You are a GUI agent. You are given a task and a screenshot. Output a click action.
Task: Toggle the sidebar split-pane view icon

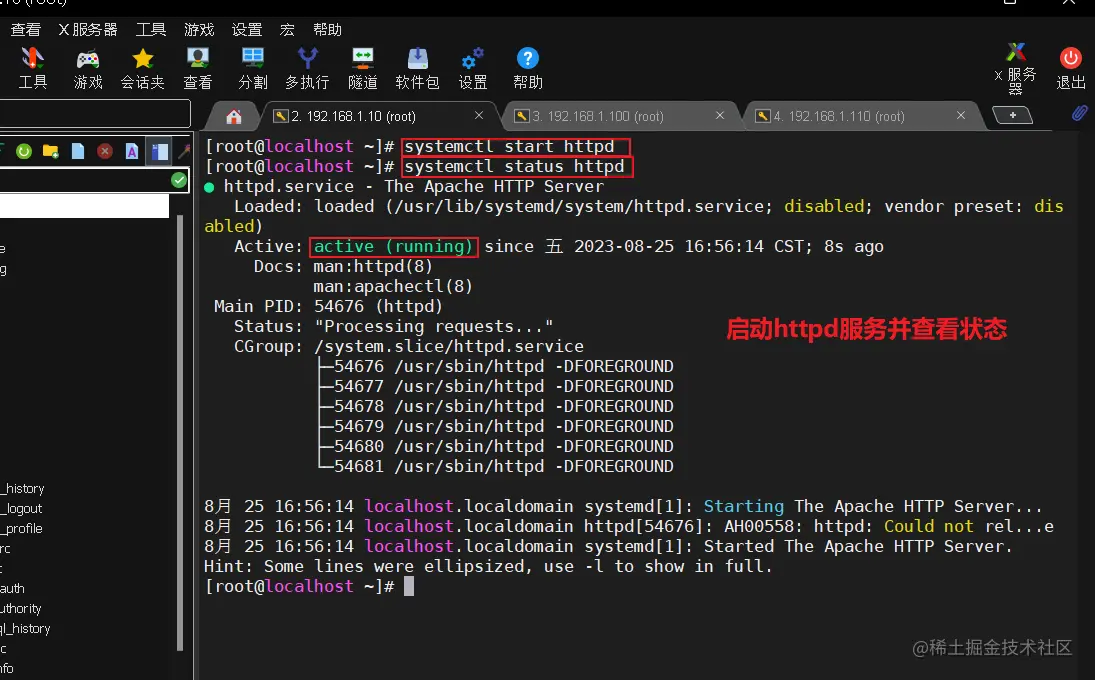[x=159, y=151]
